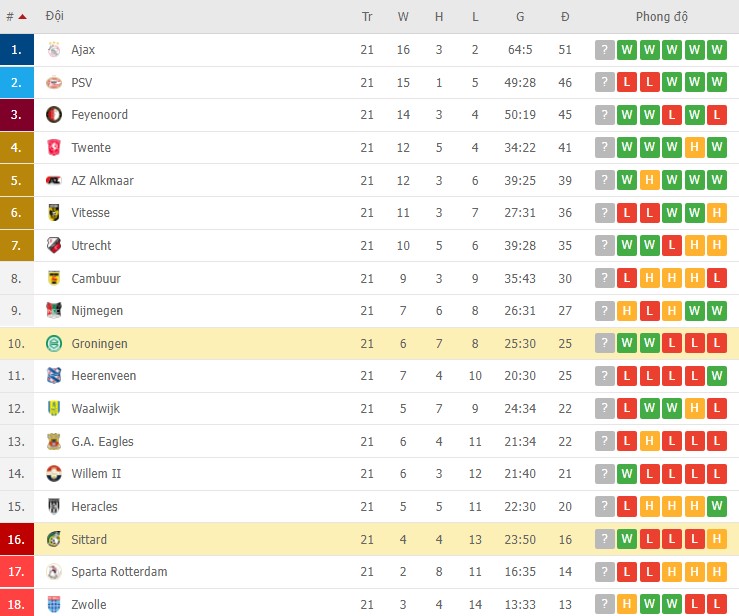Click the AZ Alkmaar logo icon
This screenshot has height=616, width=739.
[54, 181]
